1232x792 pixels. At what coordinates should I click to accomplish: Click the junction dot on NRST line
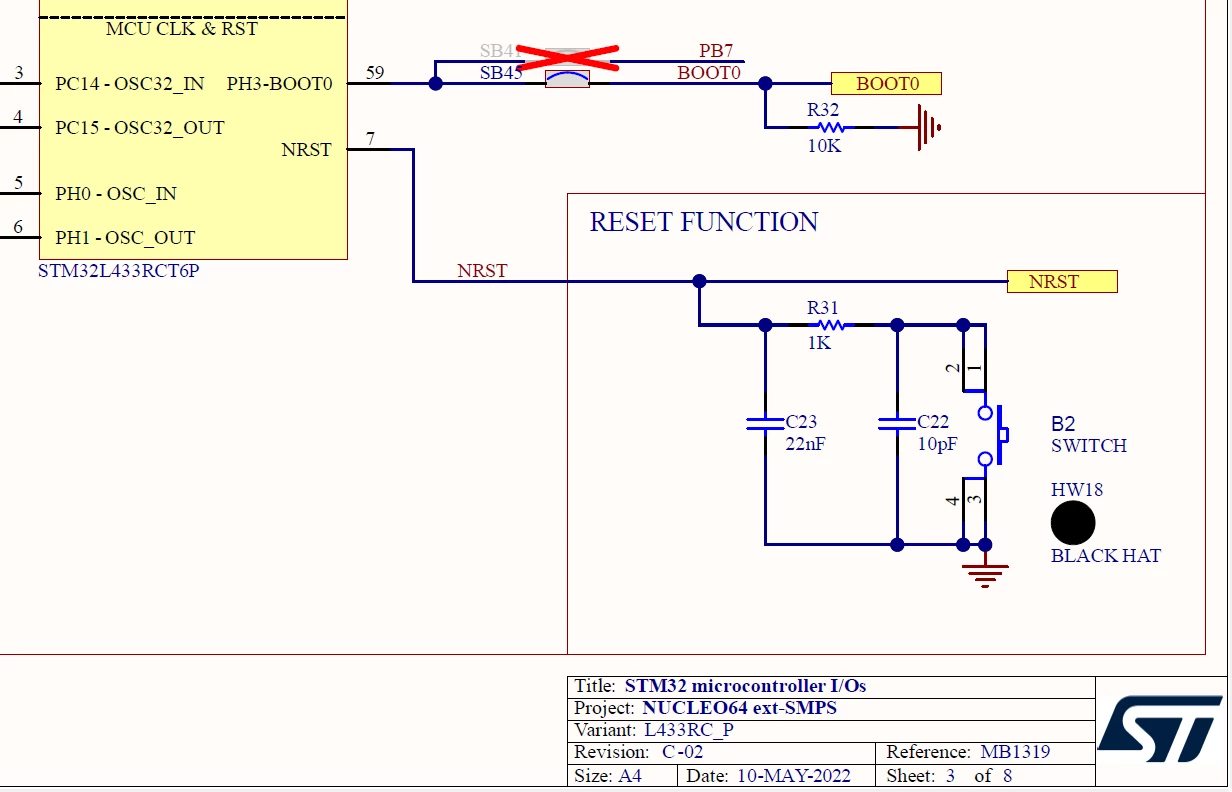pos(699,282)
